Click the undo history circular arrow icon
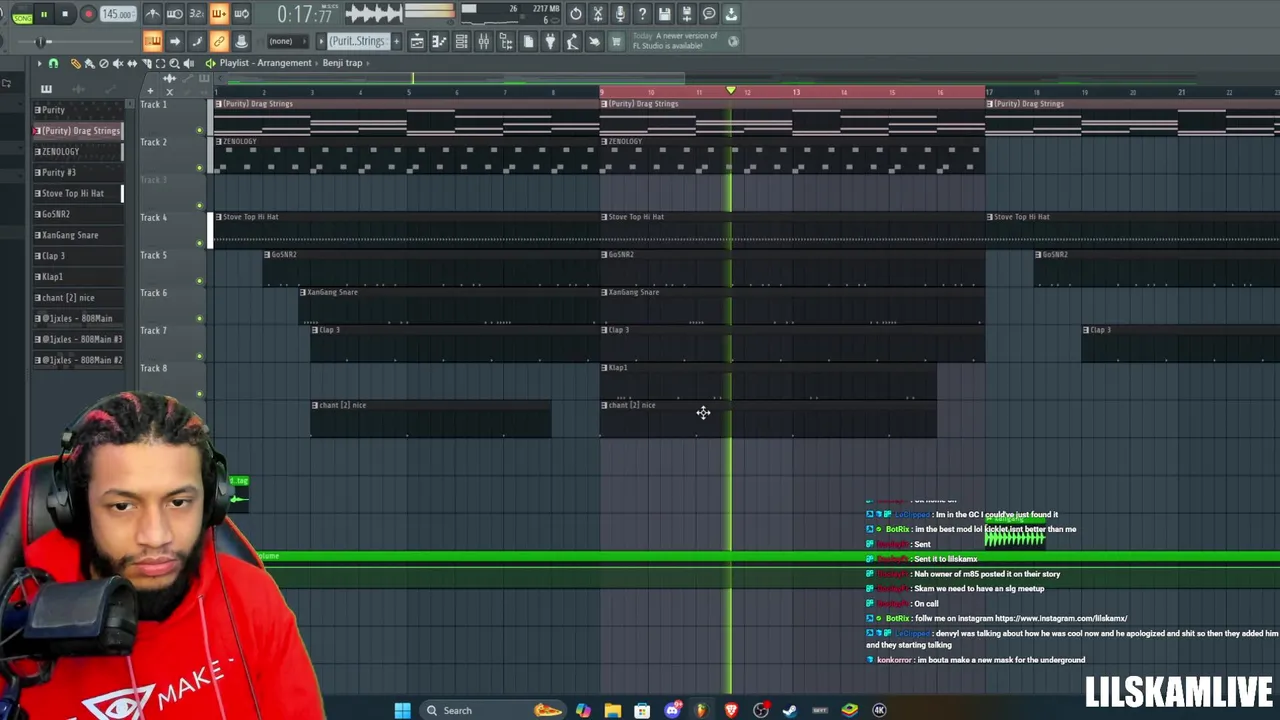 (576, 14)
